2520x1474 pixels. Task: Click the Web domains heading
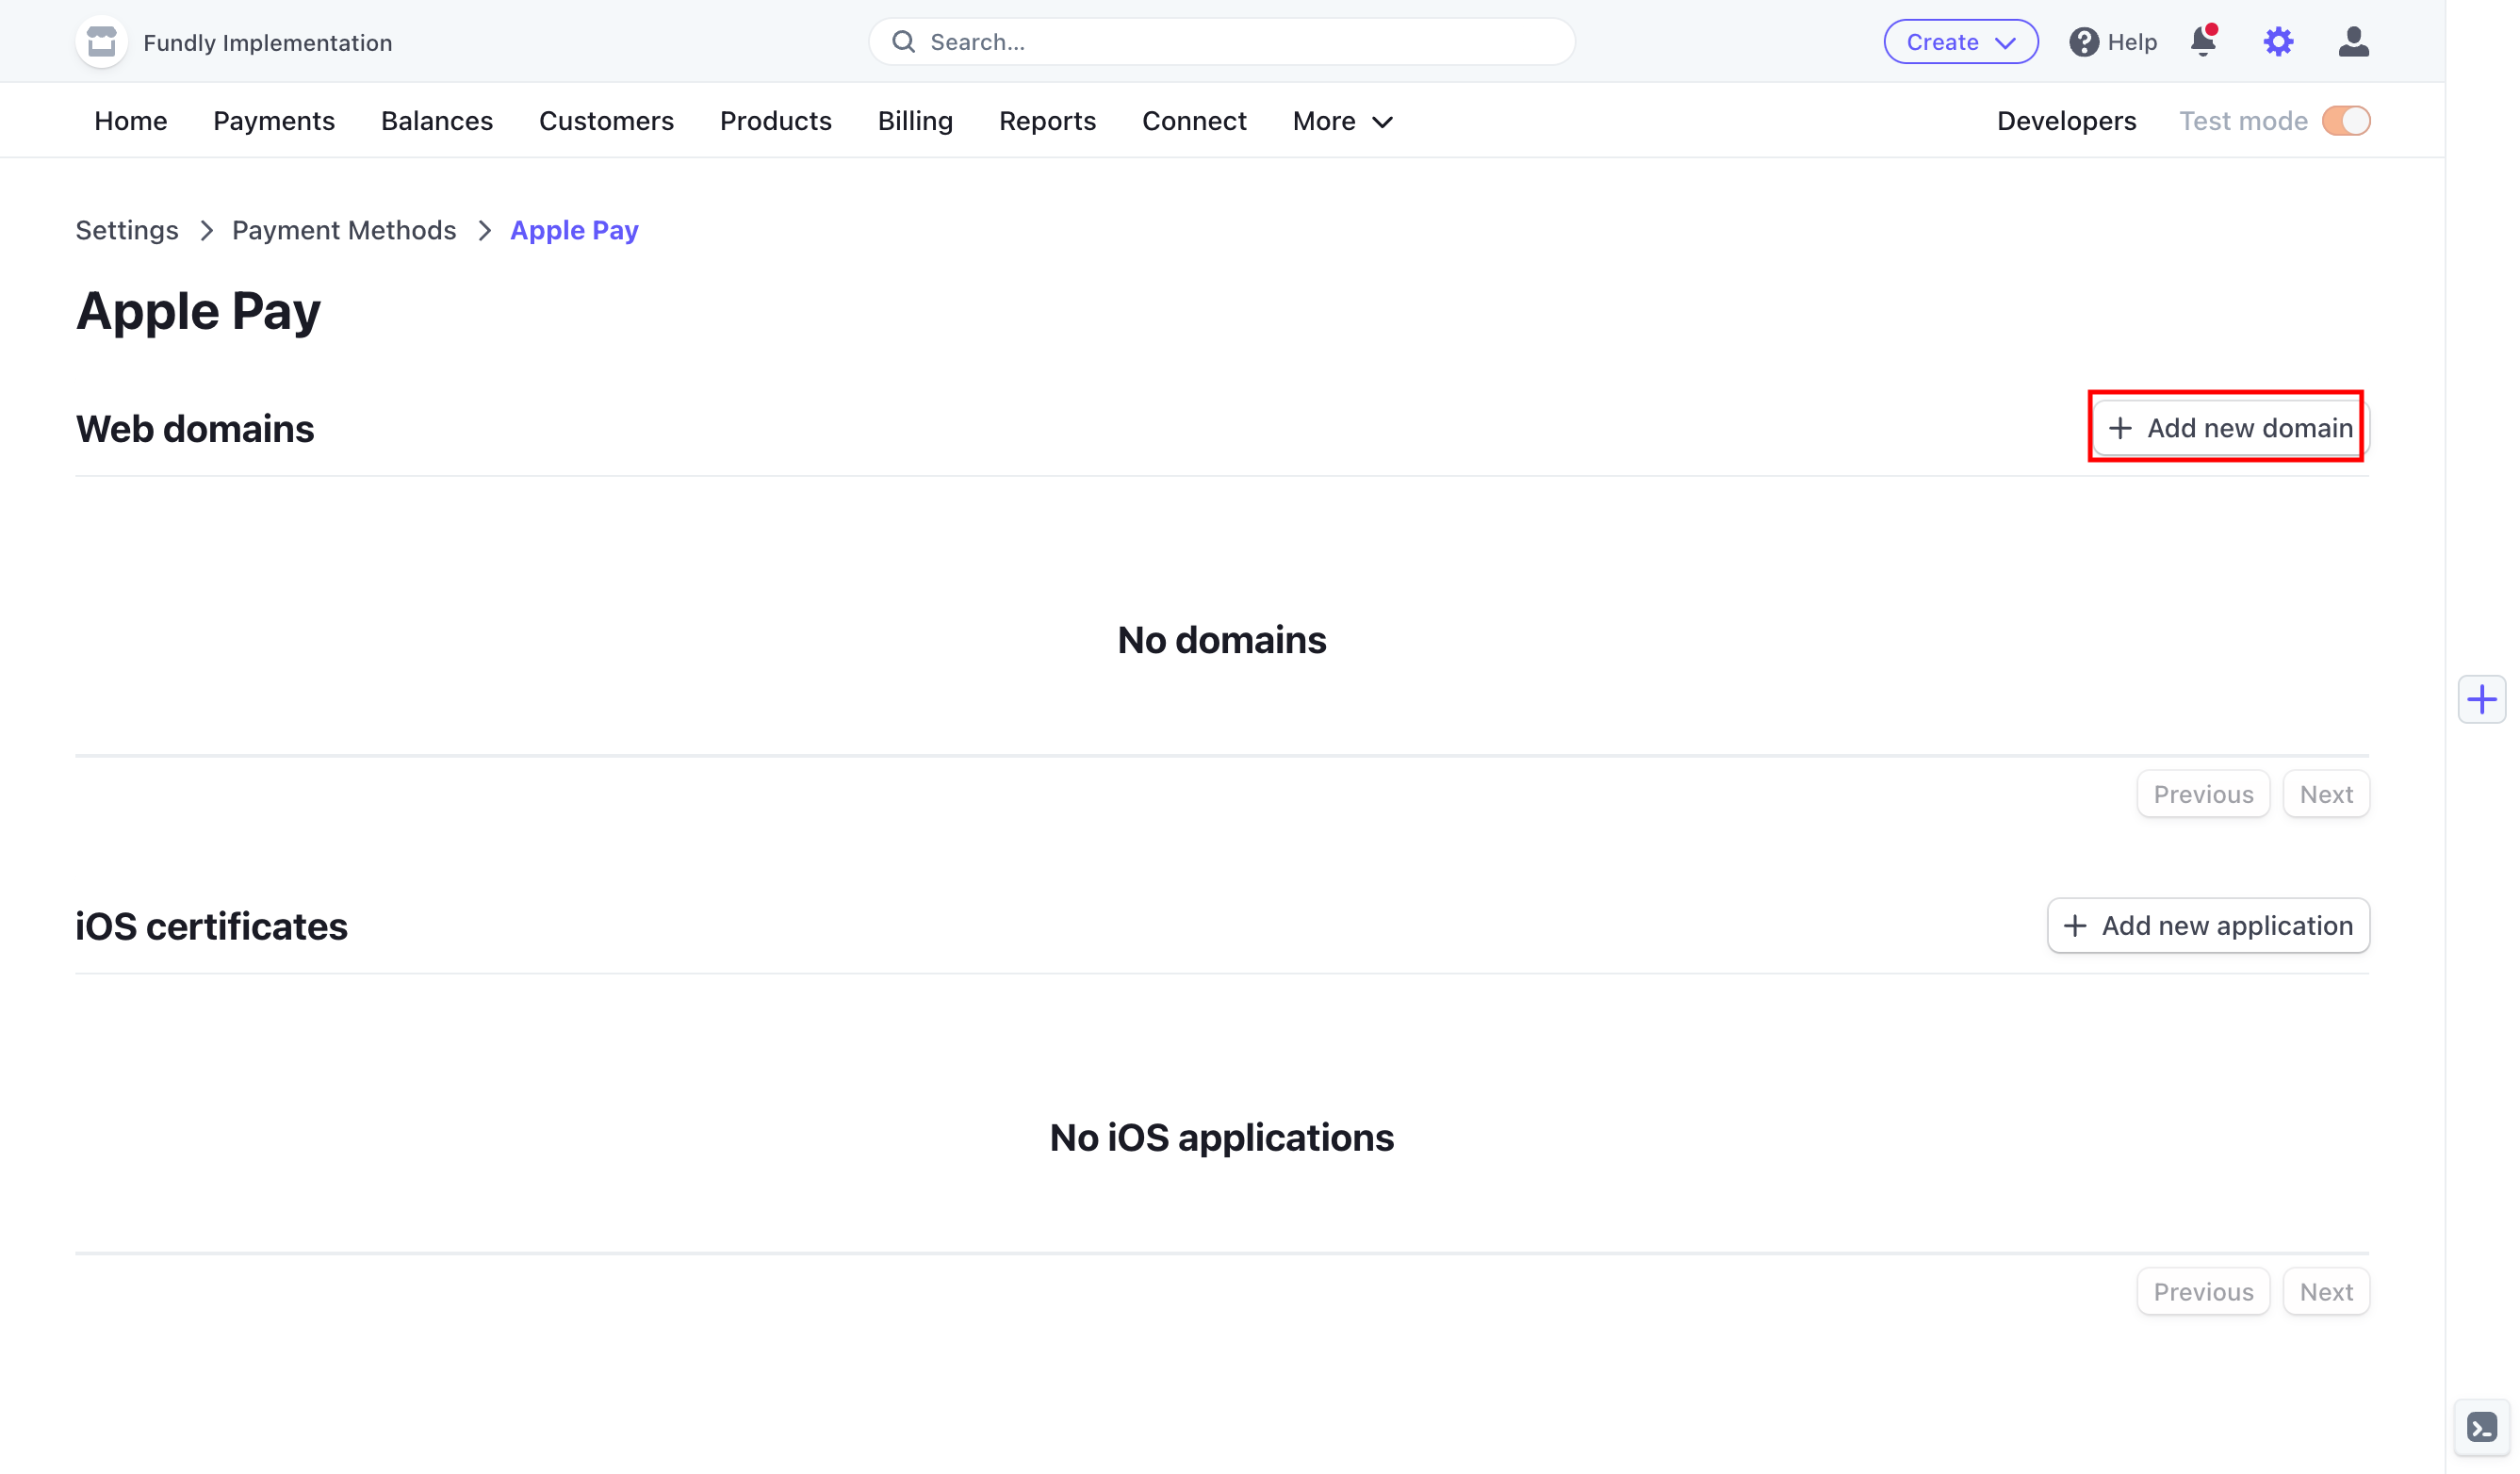[195, 429]
